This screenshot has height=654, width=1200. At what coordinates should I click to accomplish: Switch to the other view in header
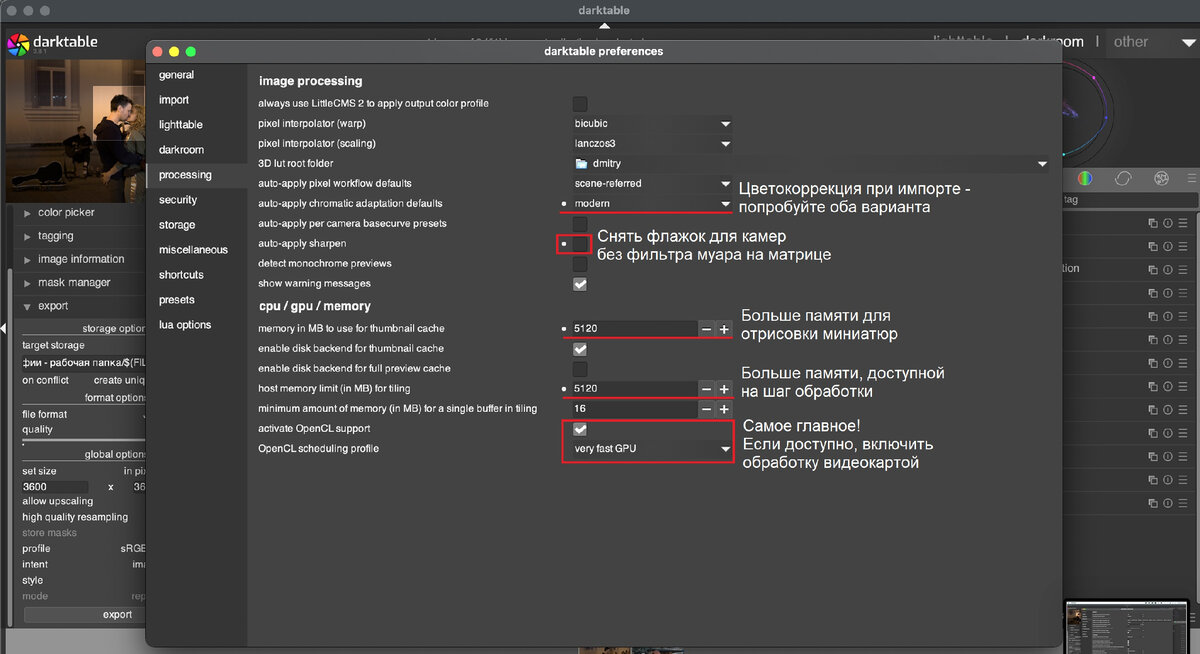(x=1131, y=42)
